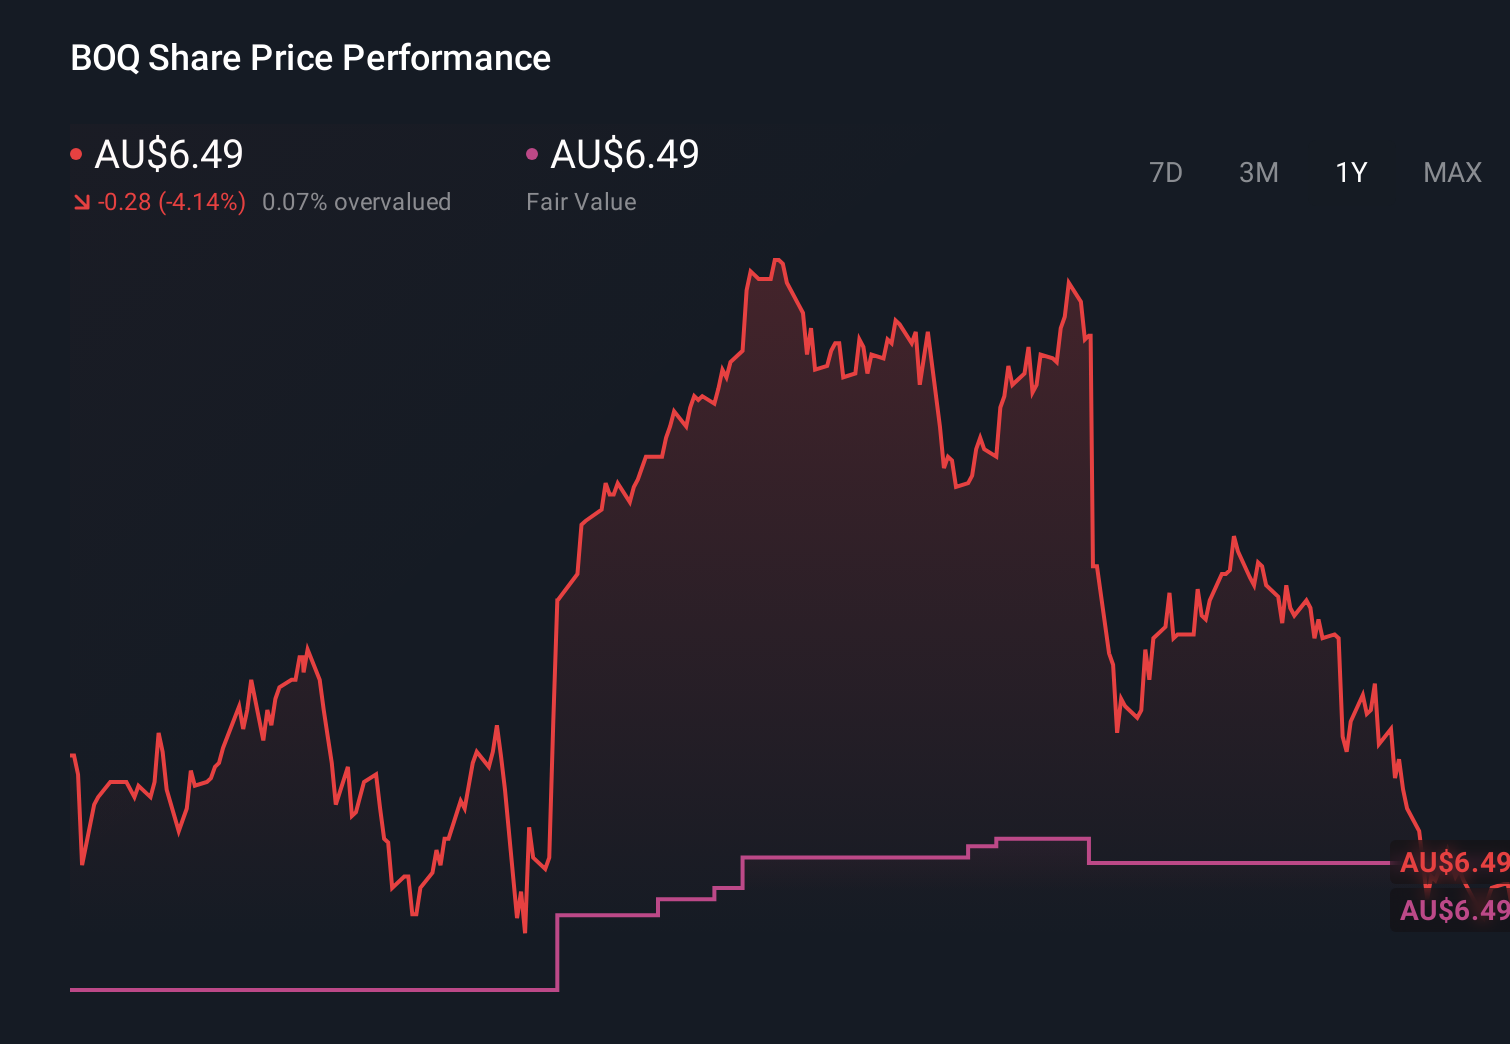
Task: Open the MAX historical range
Action: (x=1452, y=173)
